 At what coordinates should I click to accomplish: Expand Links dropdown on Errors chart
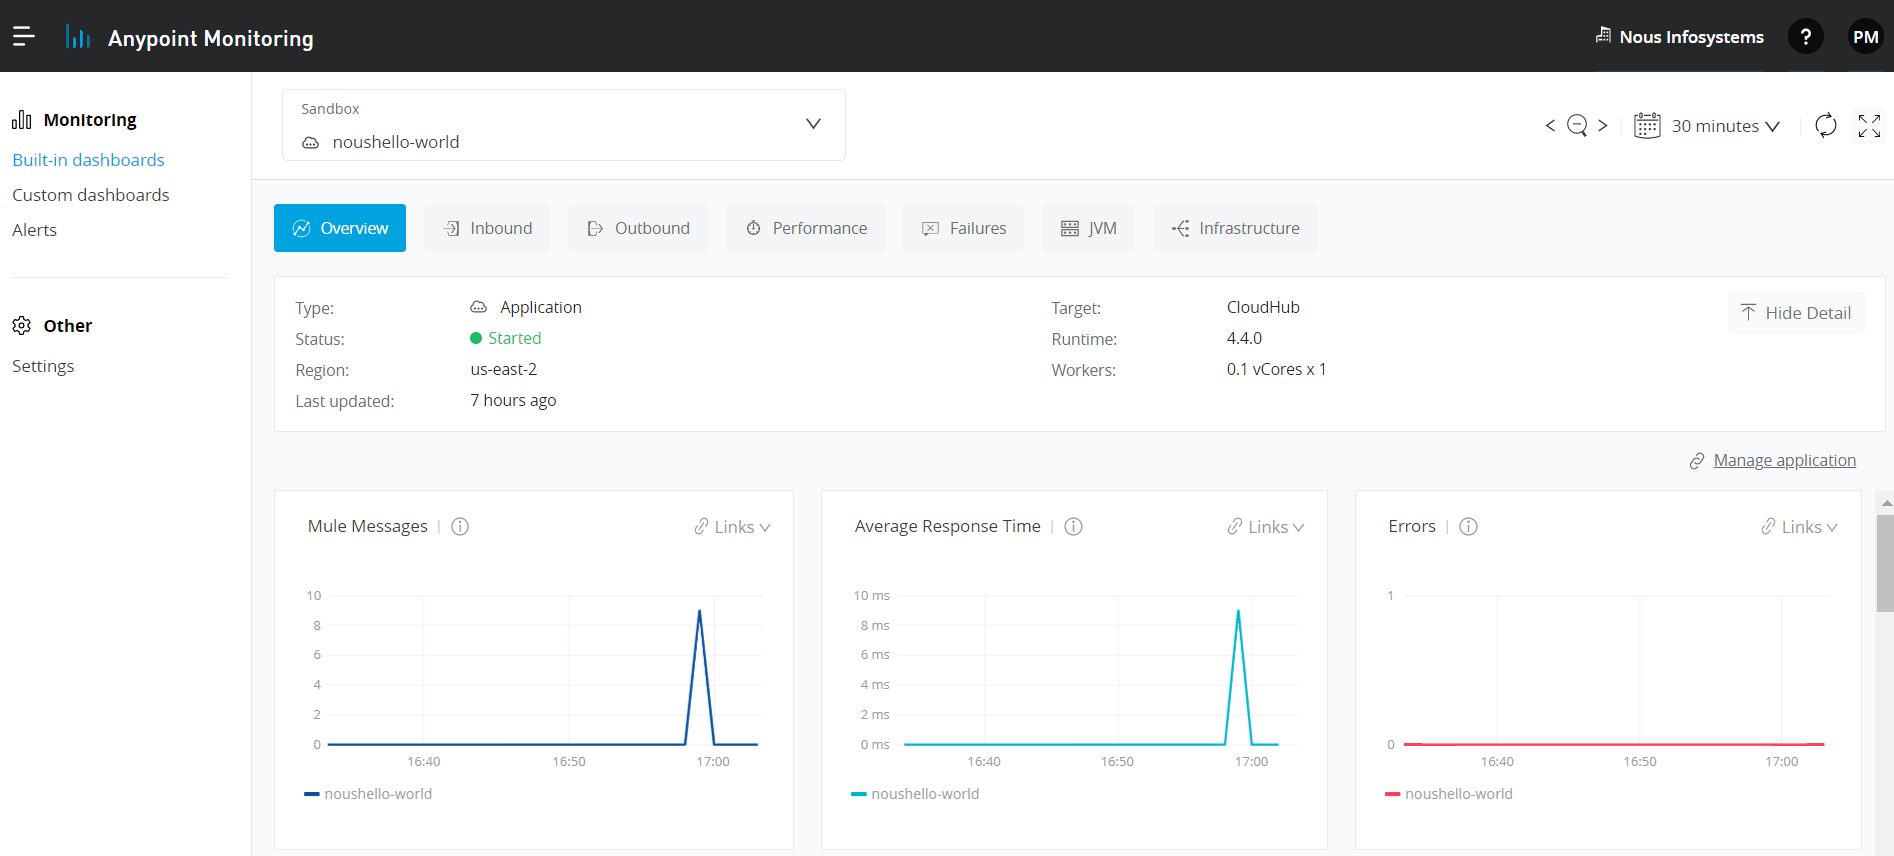pos(1800,527)
